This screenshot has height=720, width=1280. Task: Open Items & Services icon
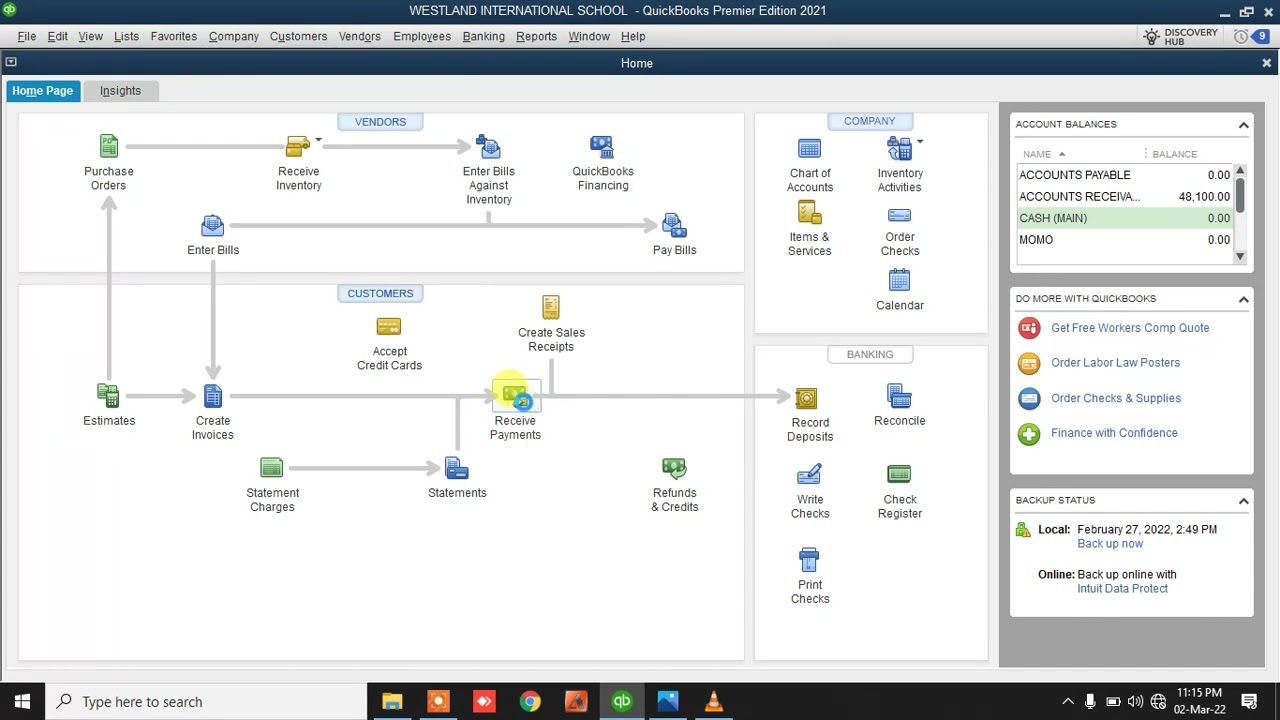pos(810,213)
